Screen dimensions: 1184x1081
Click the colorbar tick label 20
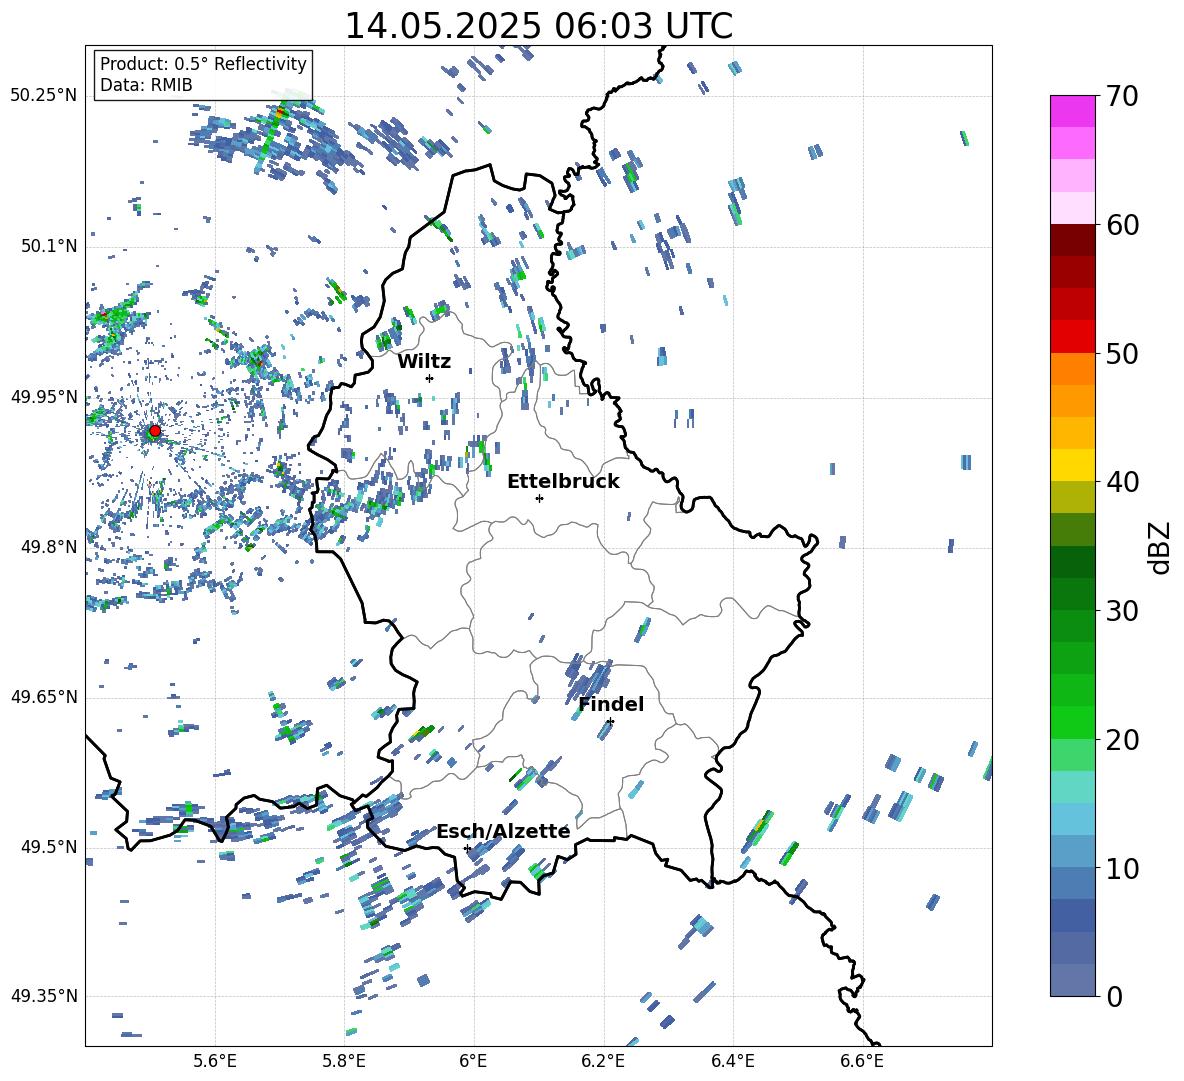coord(1122,740)
